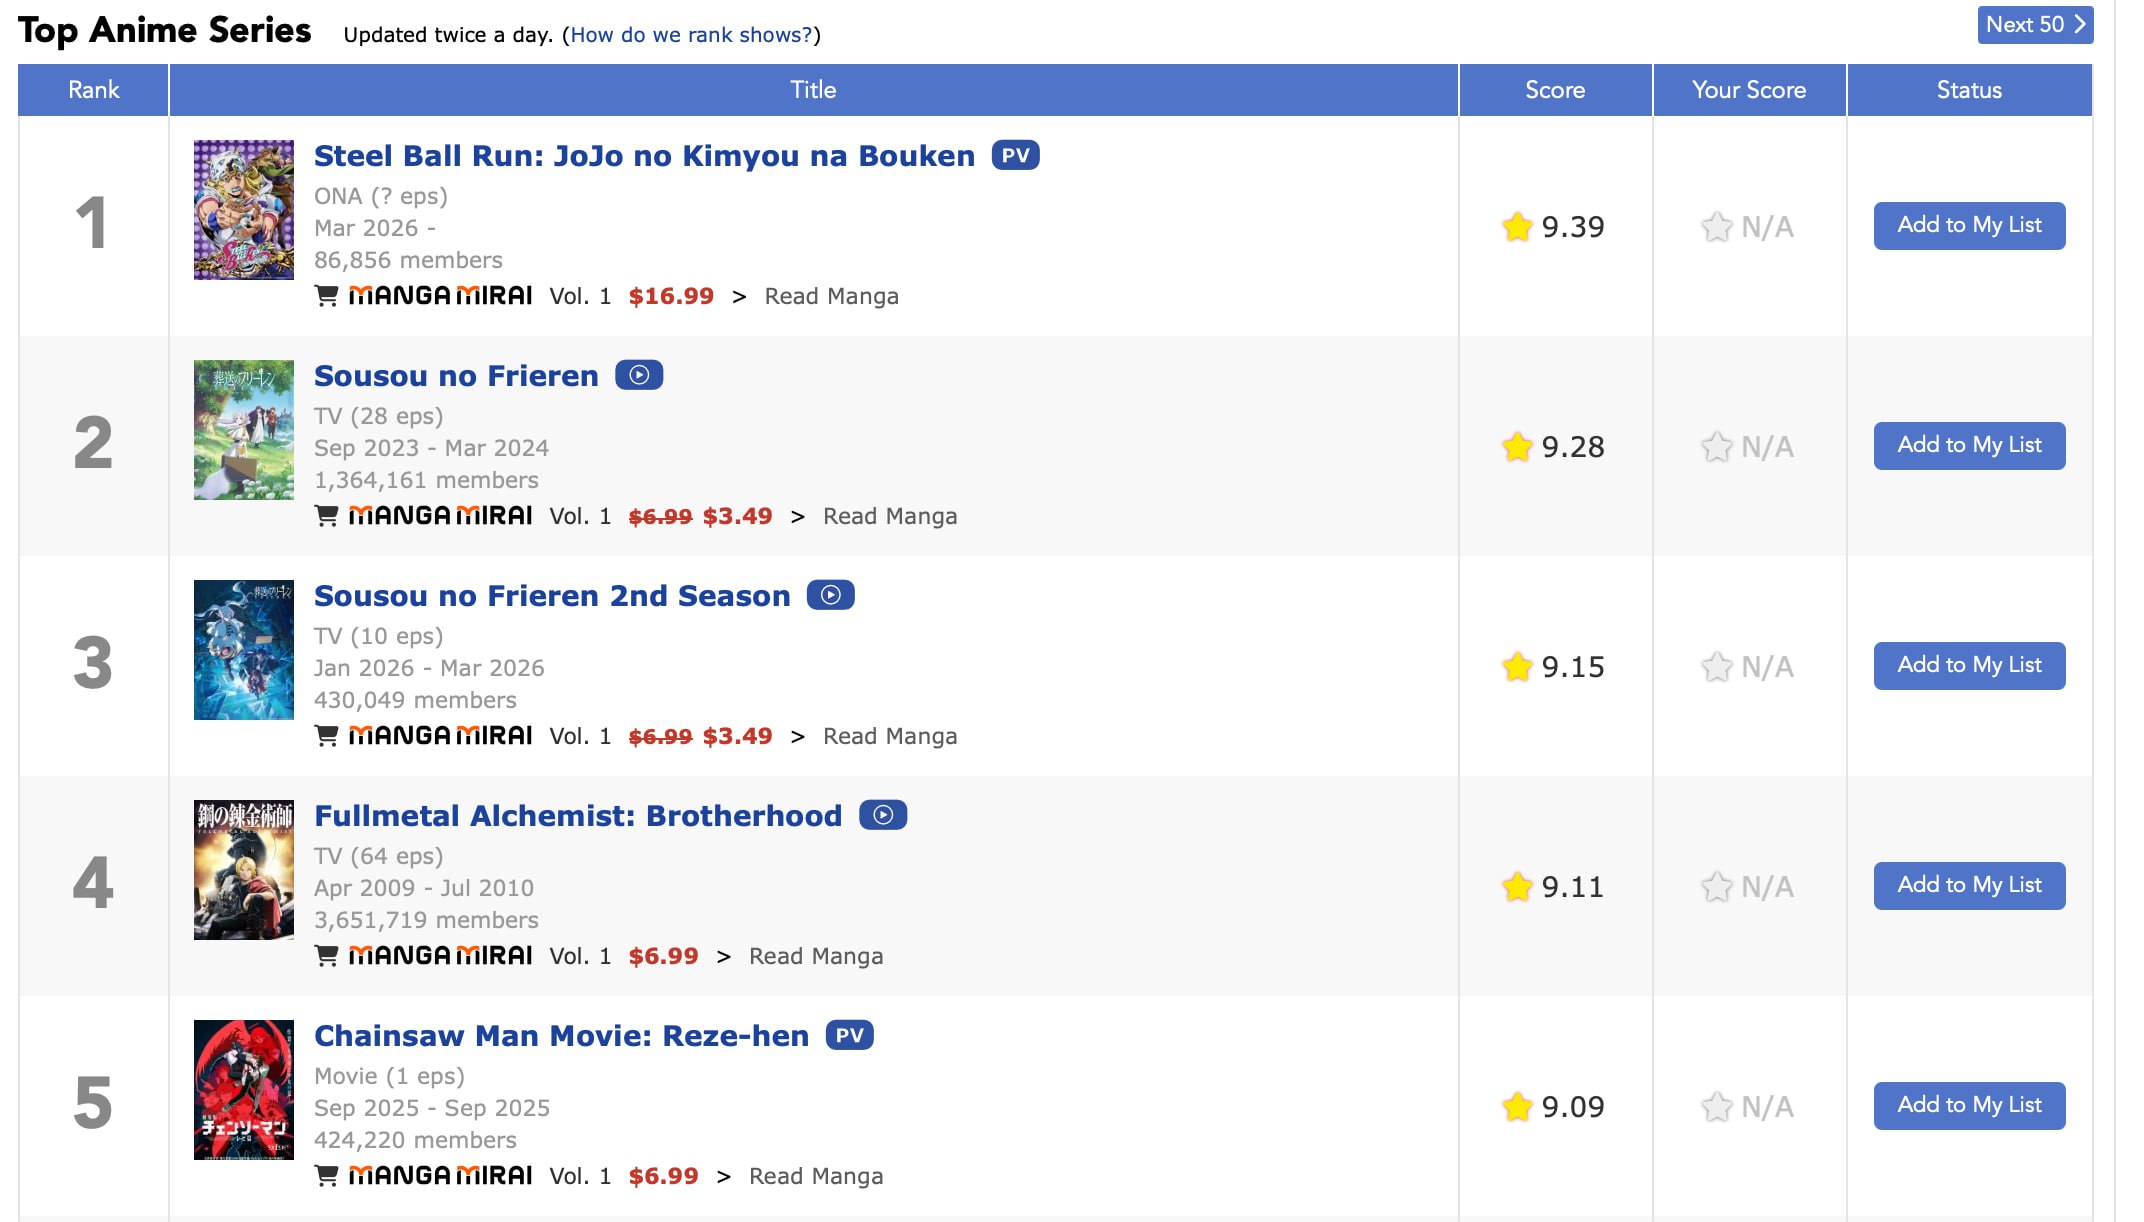
Task: Click the $16.99 Steel Ball Run manga price
Action: (x=671, y=296)
